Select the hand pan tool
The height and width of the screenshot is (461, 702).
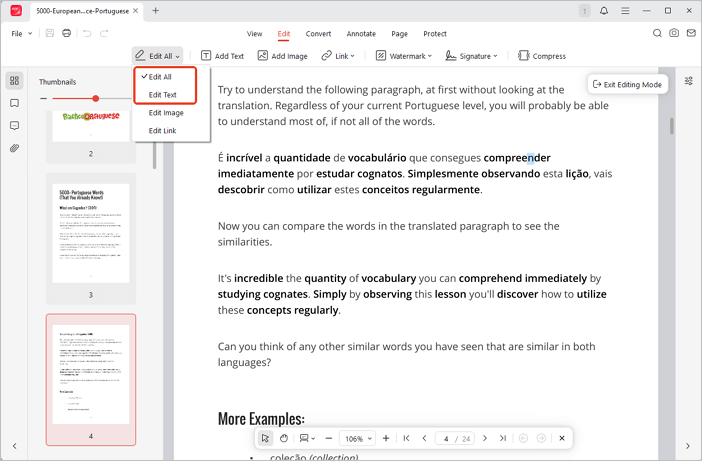[x=284, y=438]
